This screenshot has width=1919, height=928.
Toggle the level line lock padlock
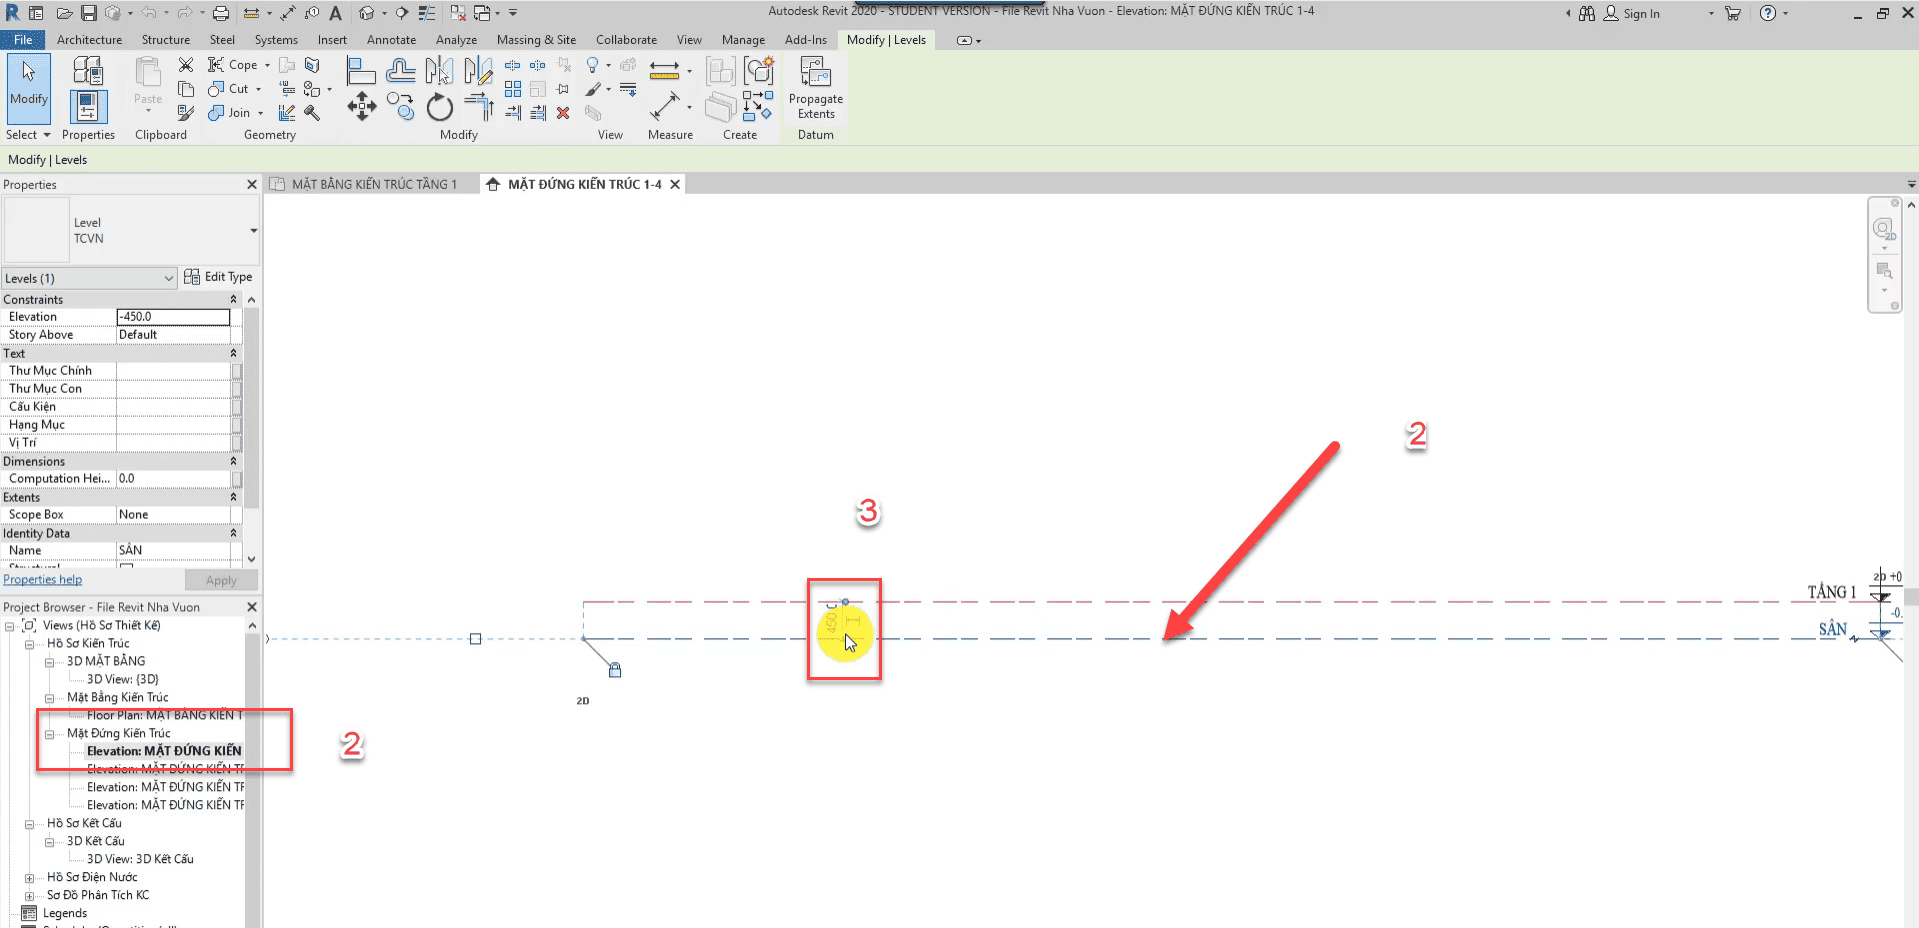click(x=615, y=670)
